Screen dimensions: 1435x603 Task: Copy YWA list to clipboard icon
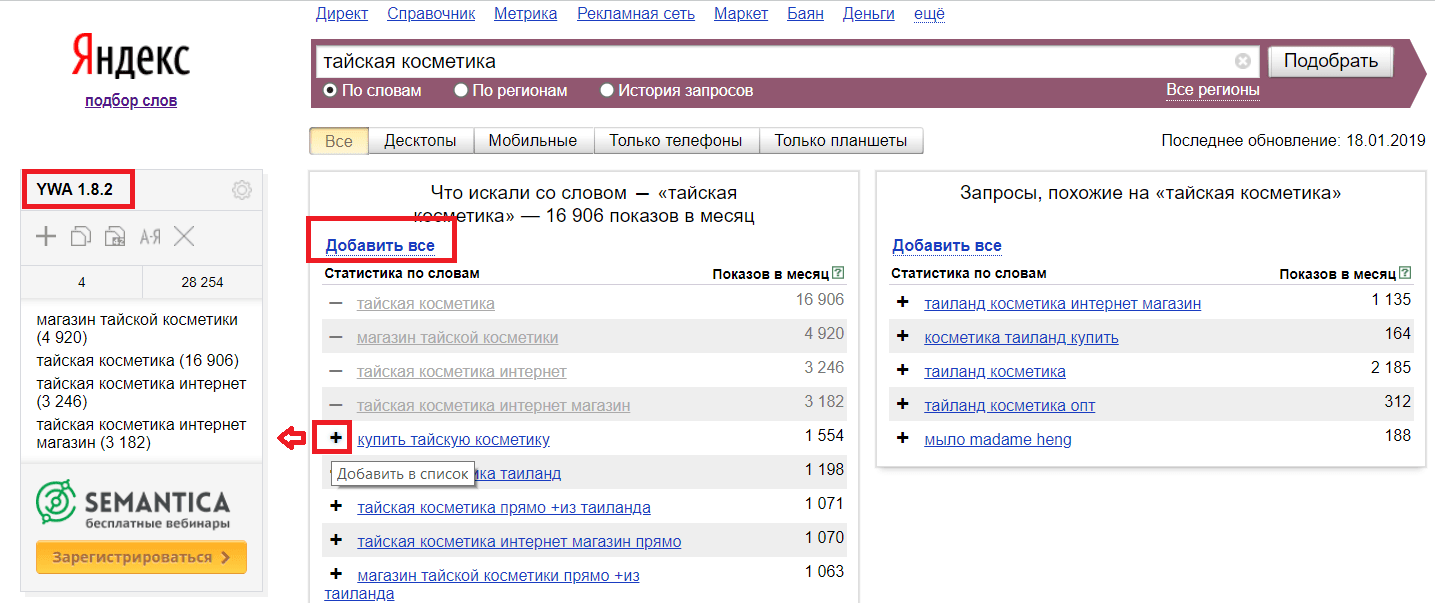[x=81, y=237]
